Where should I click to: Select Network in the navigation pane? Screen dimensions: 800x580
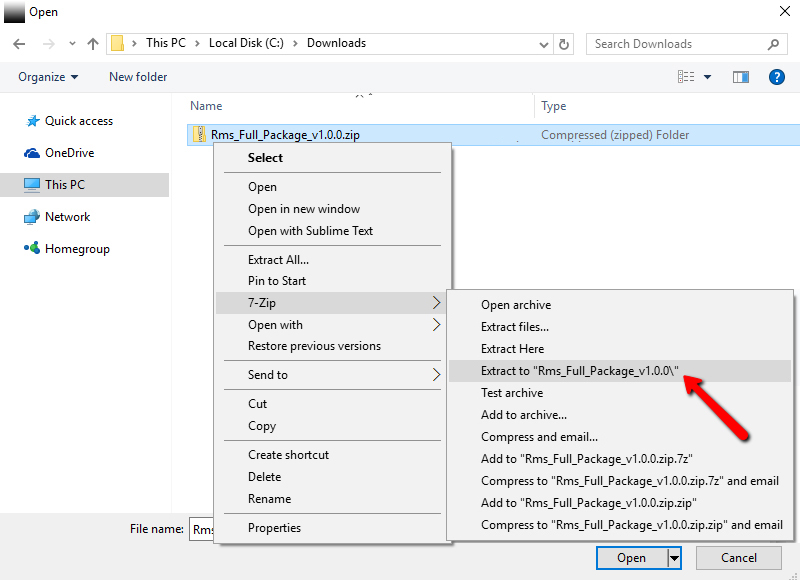pos(67,217)
